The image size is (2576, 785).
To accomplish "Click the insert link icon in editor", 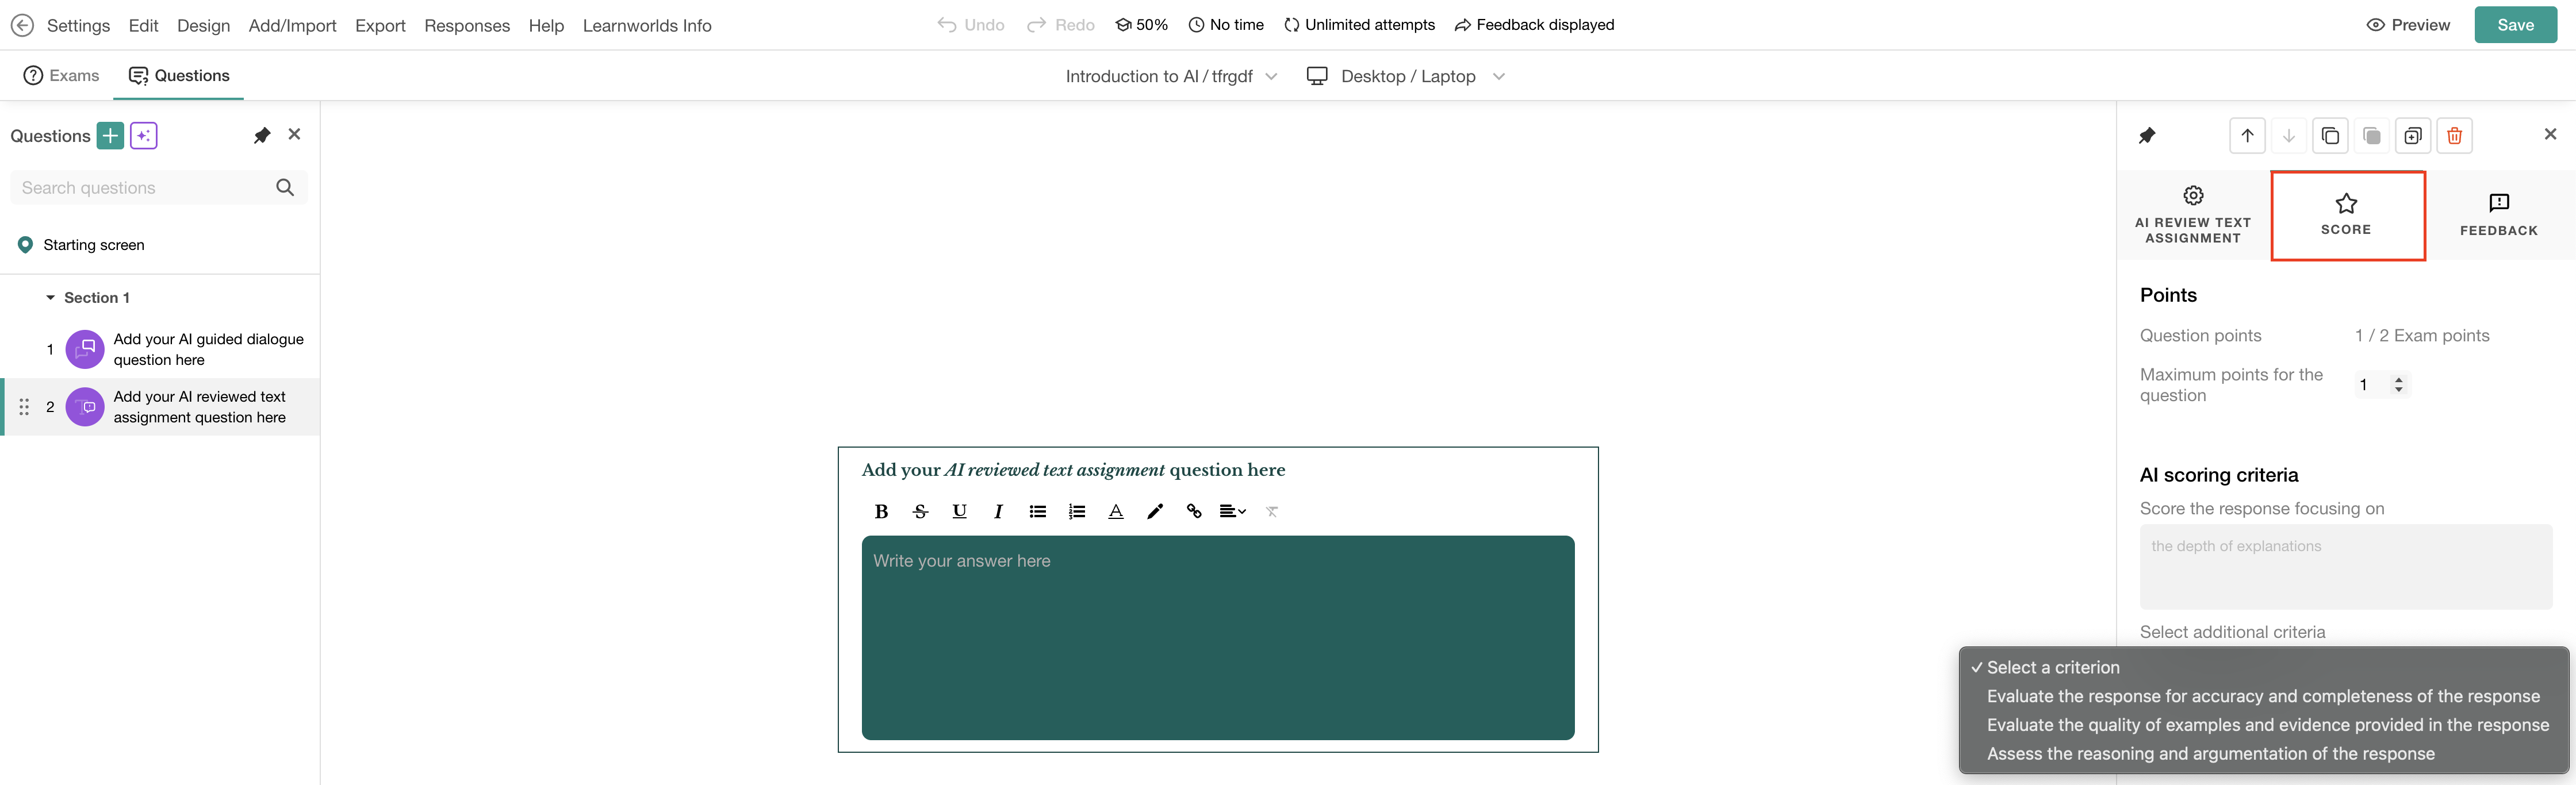I will [x=1194, y=511].
